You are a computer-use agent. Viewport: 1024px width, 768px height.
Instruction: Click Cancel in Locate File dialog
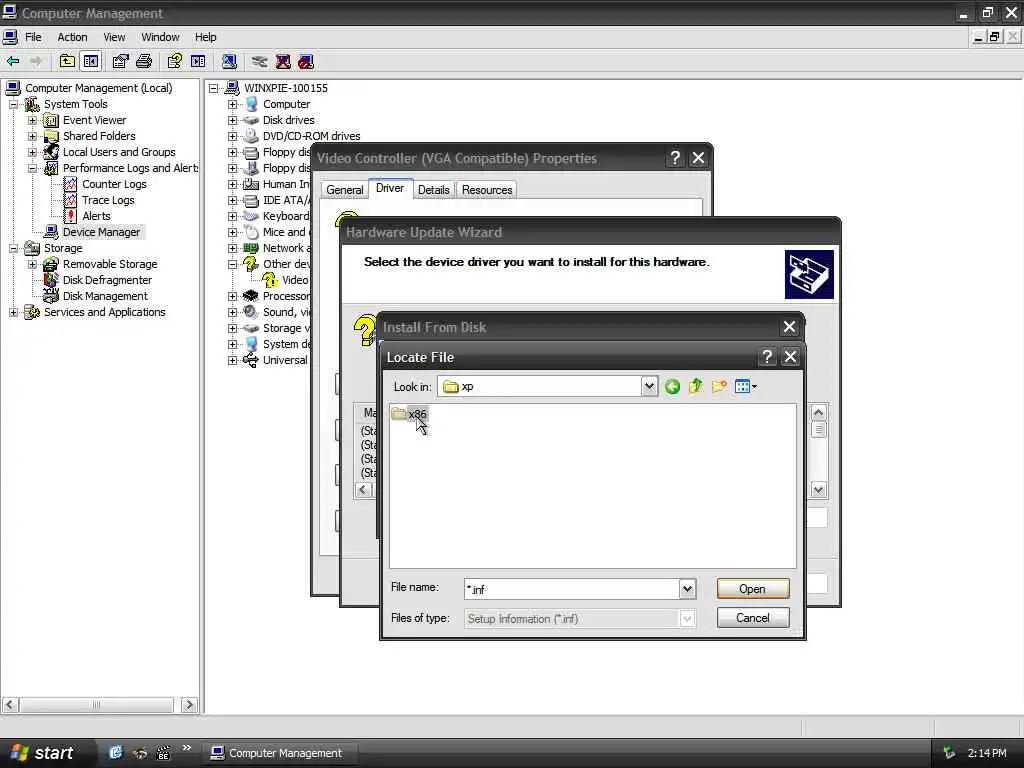click(x=752, y=618)
